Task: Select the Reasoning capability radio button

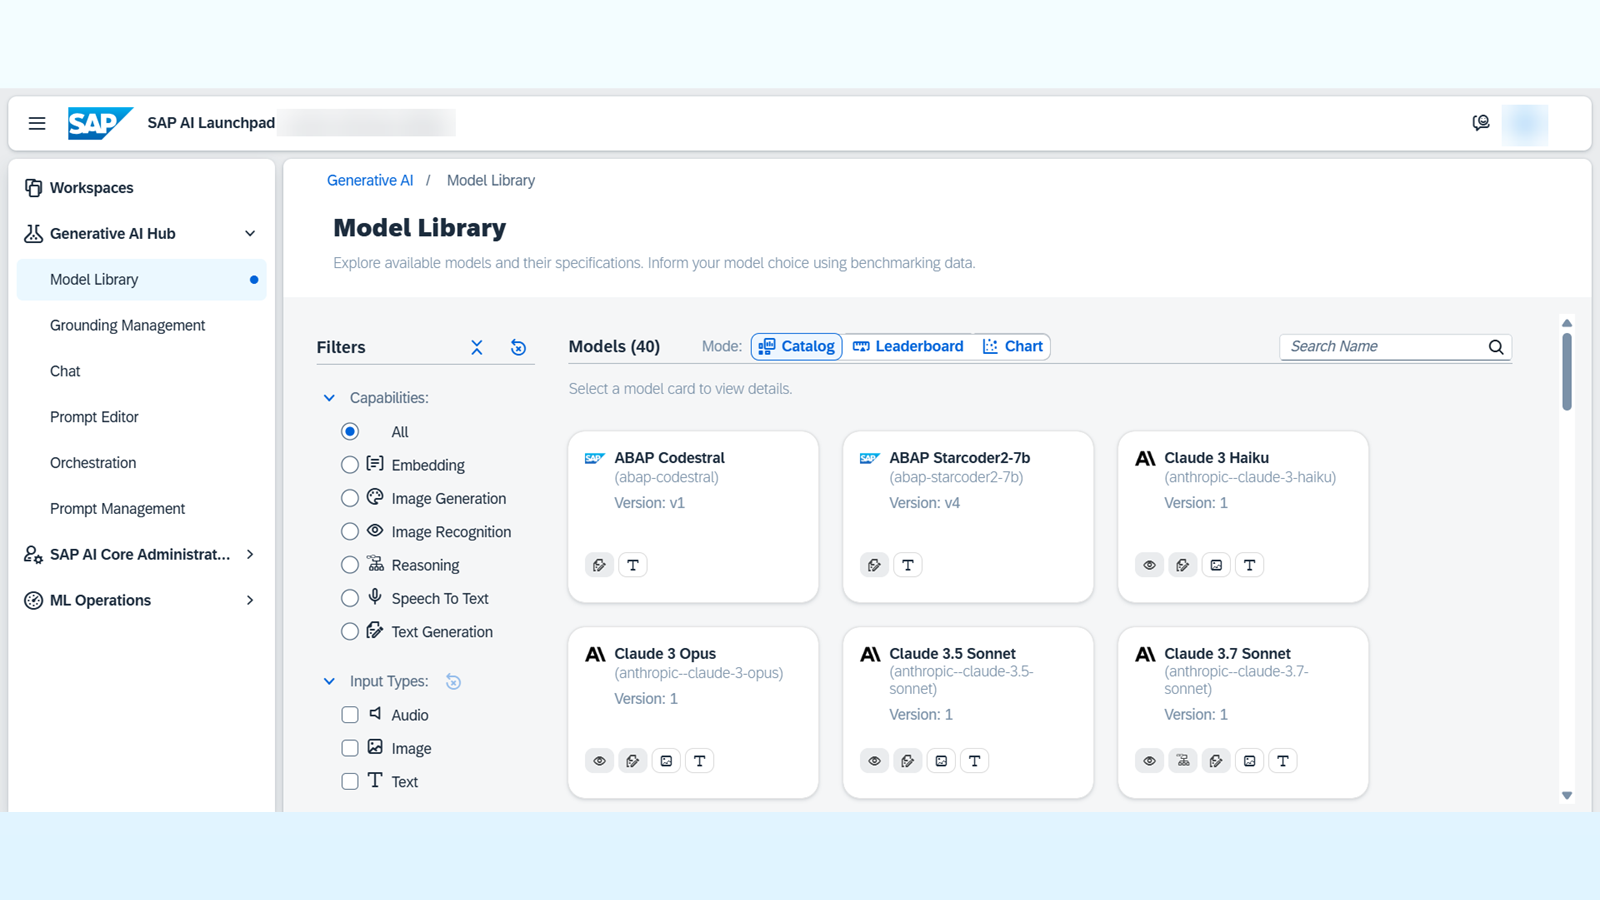Action: pos(350,565)
